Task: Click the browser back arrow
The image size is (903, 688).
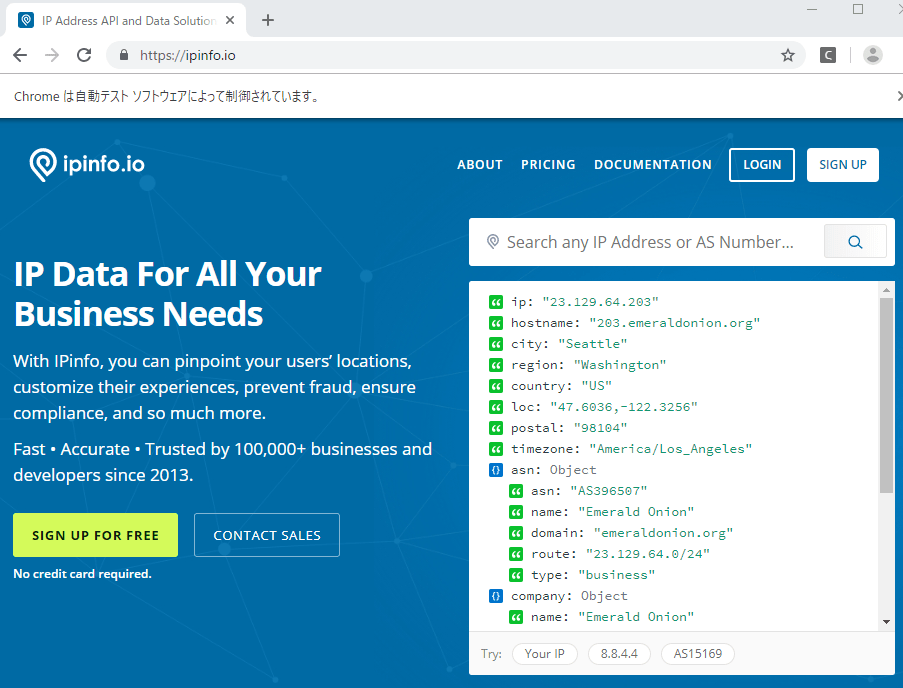Action: tap(20, 55)
